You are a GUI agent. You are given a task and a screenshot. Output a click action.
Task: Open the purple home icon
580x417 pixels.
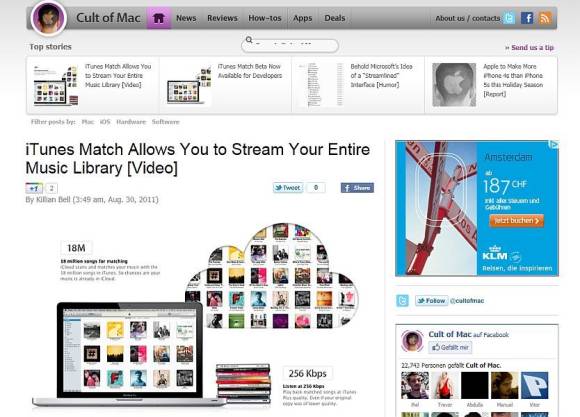(x=159, y=18)
